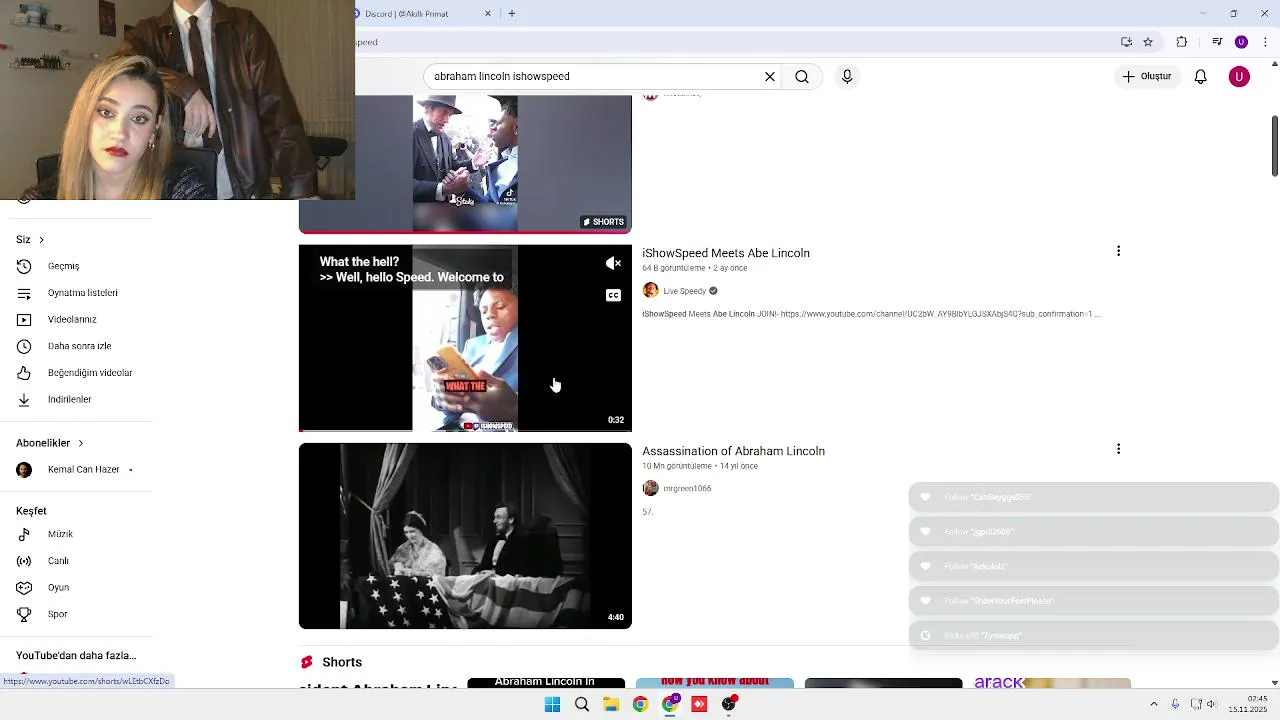The image size is (1280, 720).
Task: Play the Assassination of Abraham Lincoln thumbnail
Action: point(465,536)
